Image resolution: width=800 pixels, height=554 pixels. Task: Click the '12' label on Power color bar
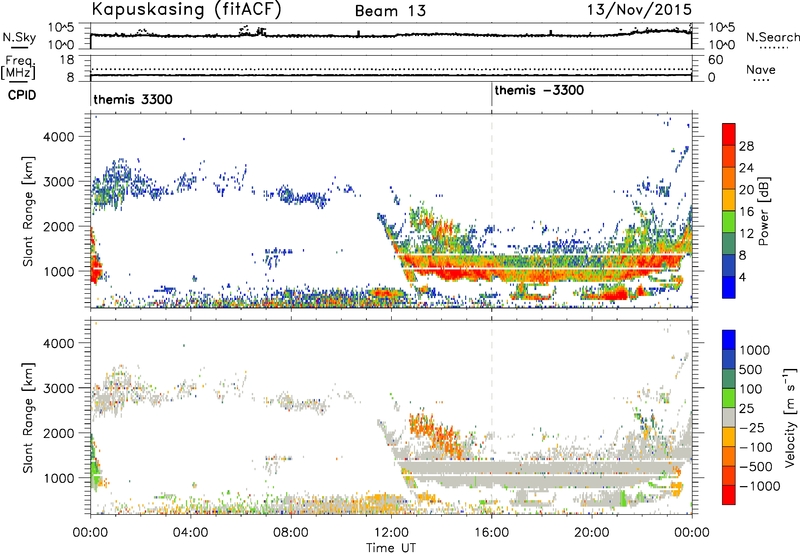(746, 234)
